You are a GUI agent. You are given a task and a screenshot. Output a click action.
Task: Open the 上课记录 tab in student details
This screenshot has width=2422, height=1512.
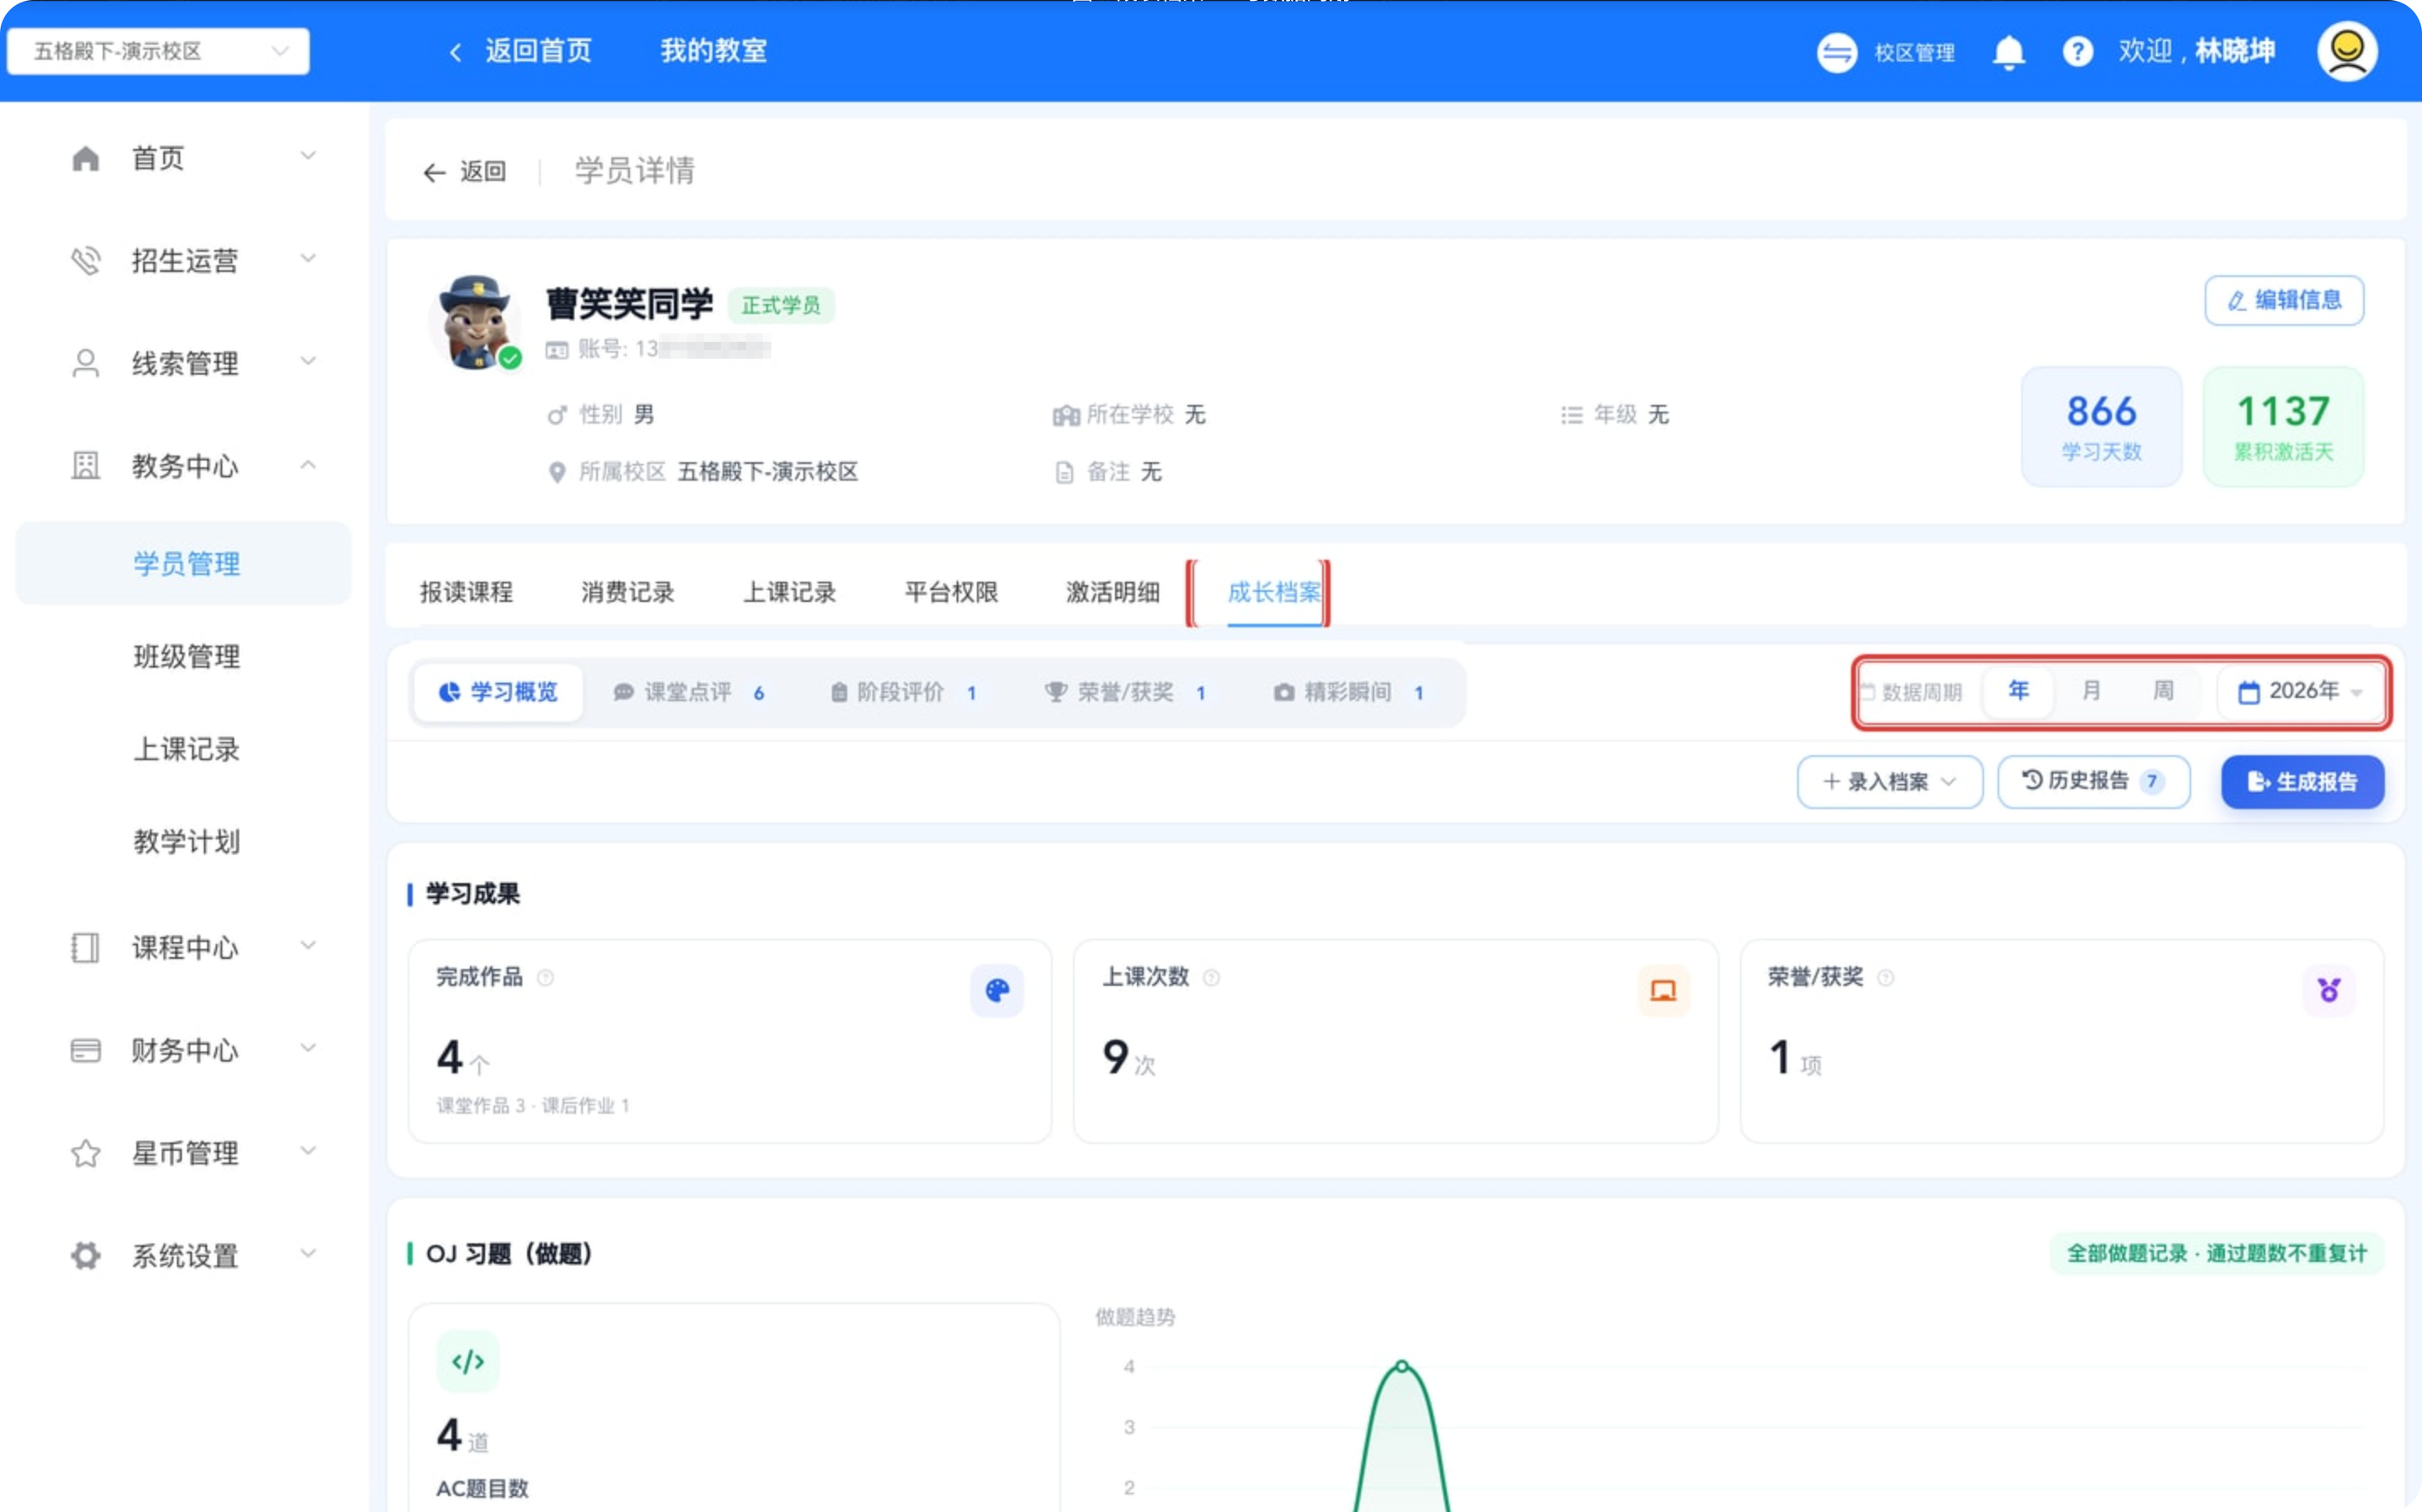(x=790, y=592)
